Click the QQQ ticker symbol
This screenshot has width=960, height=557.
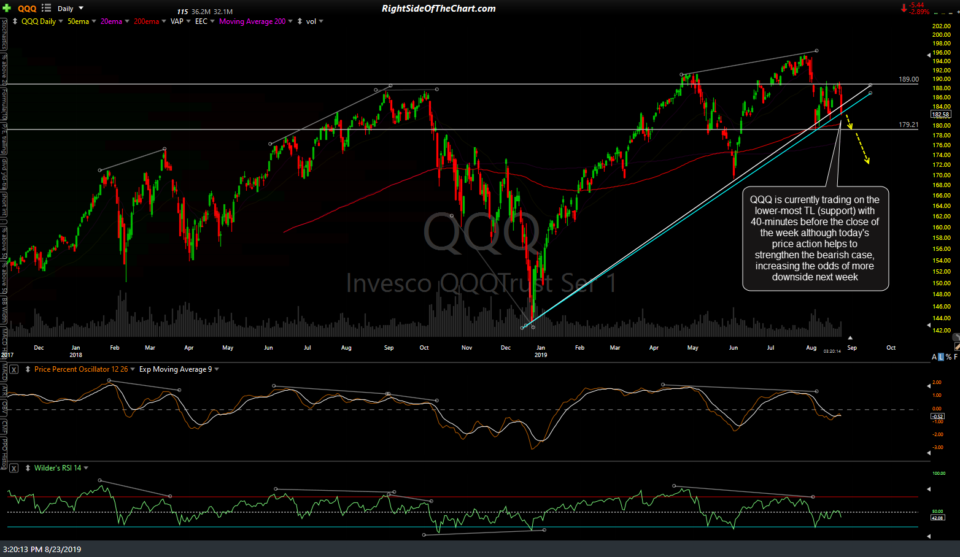[27, 9]
